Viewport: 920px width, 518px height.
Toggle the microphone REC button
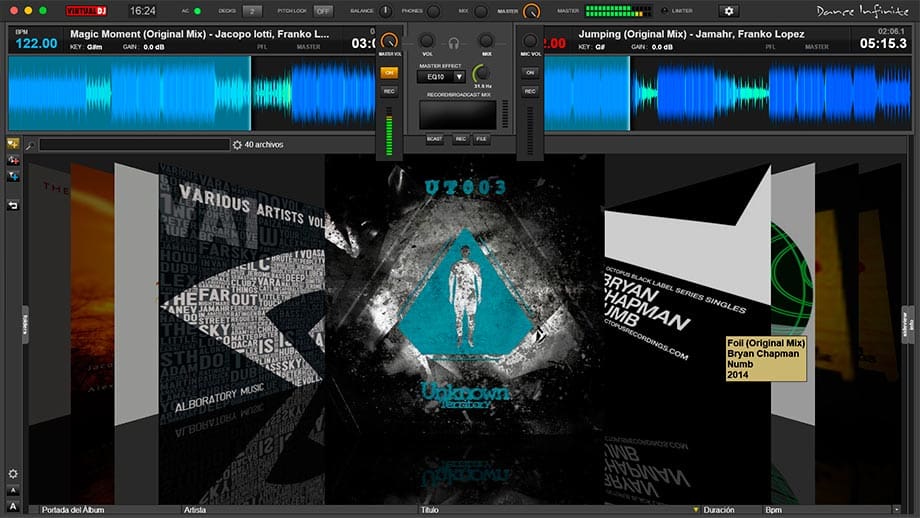530,92
